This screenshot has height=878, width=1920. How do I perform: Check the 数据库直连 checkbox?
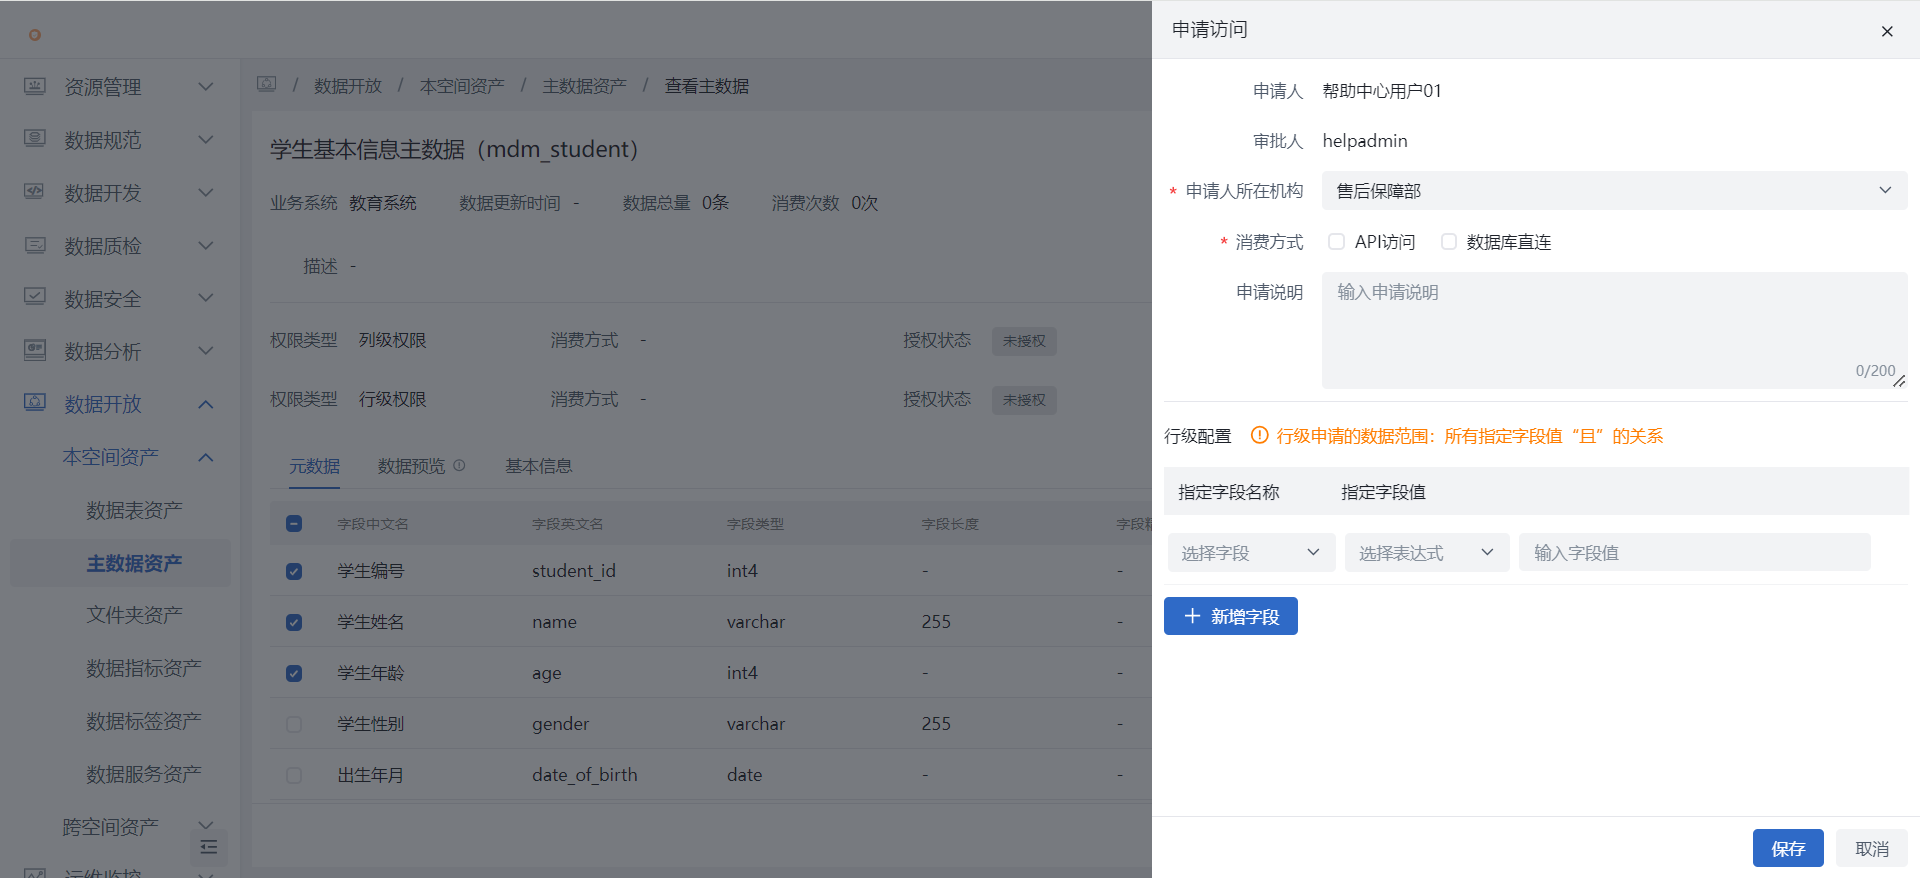tap(1448, 241)
